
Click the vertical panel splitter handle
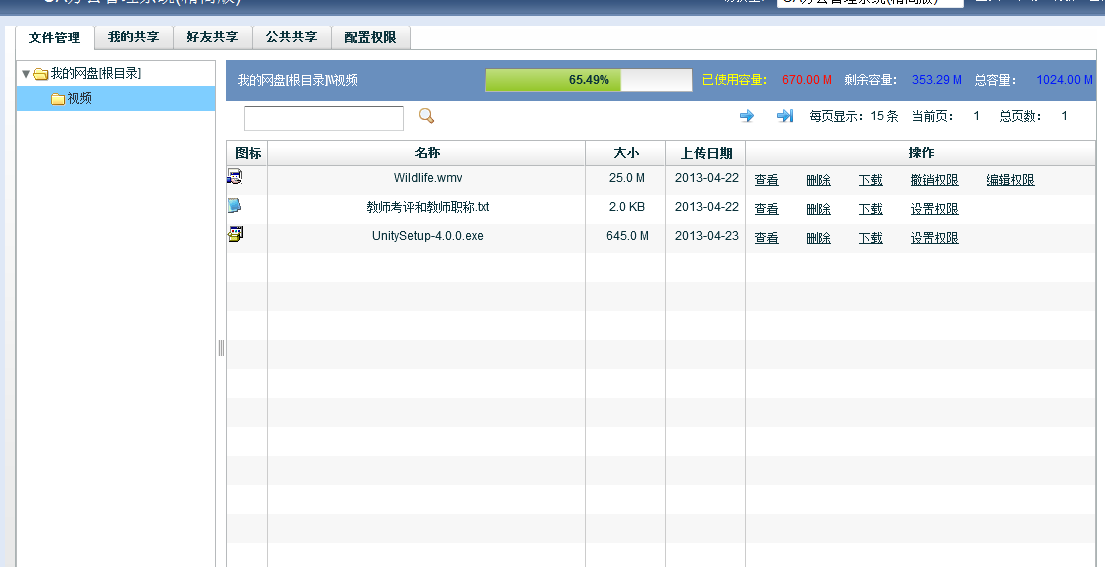point(221,347)
